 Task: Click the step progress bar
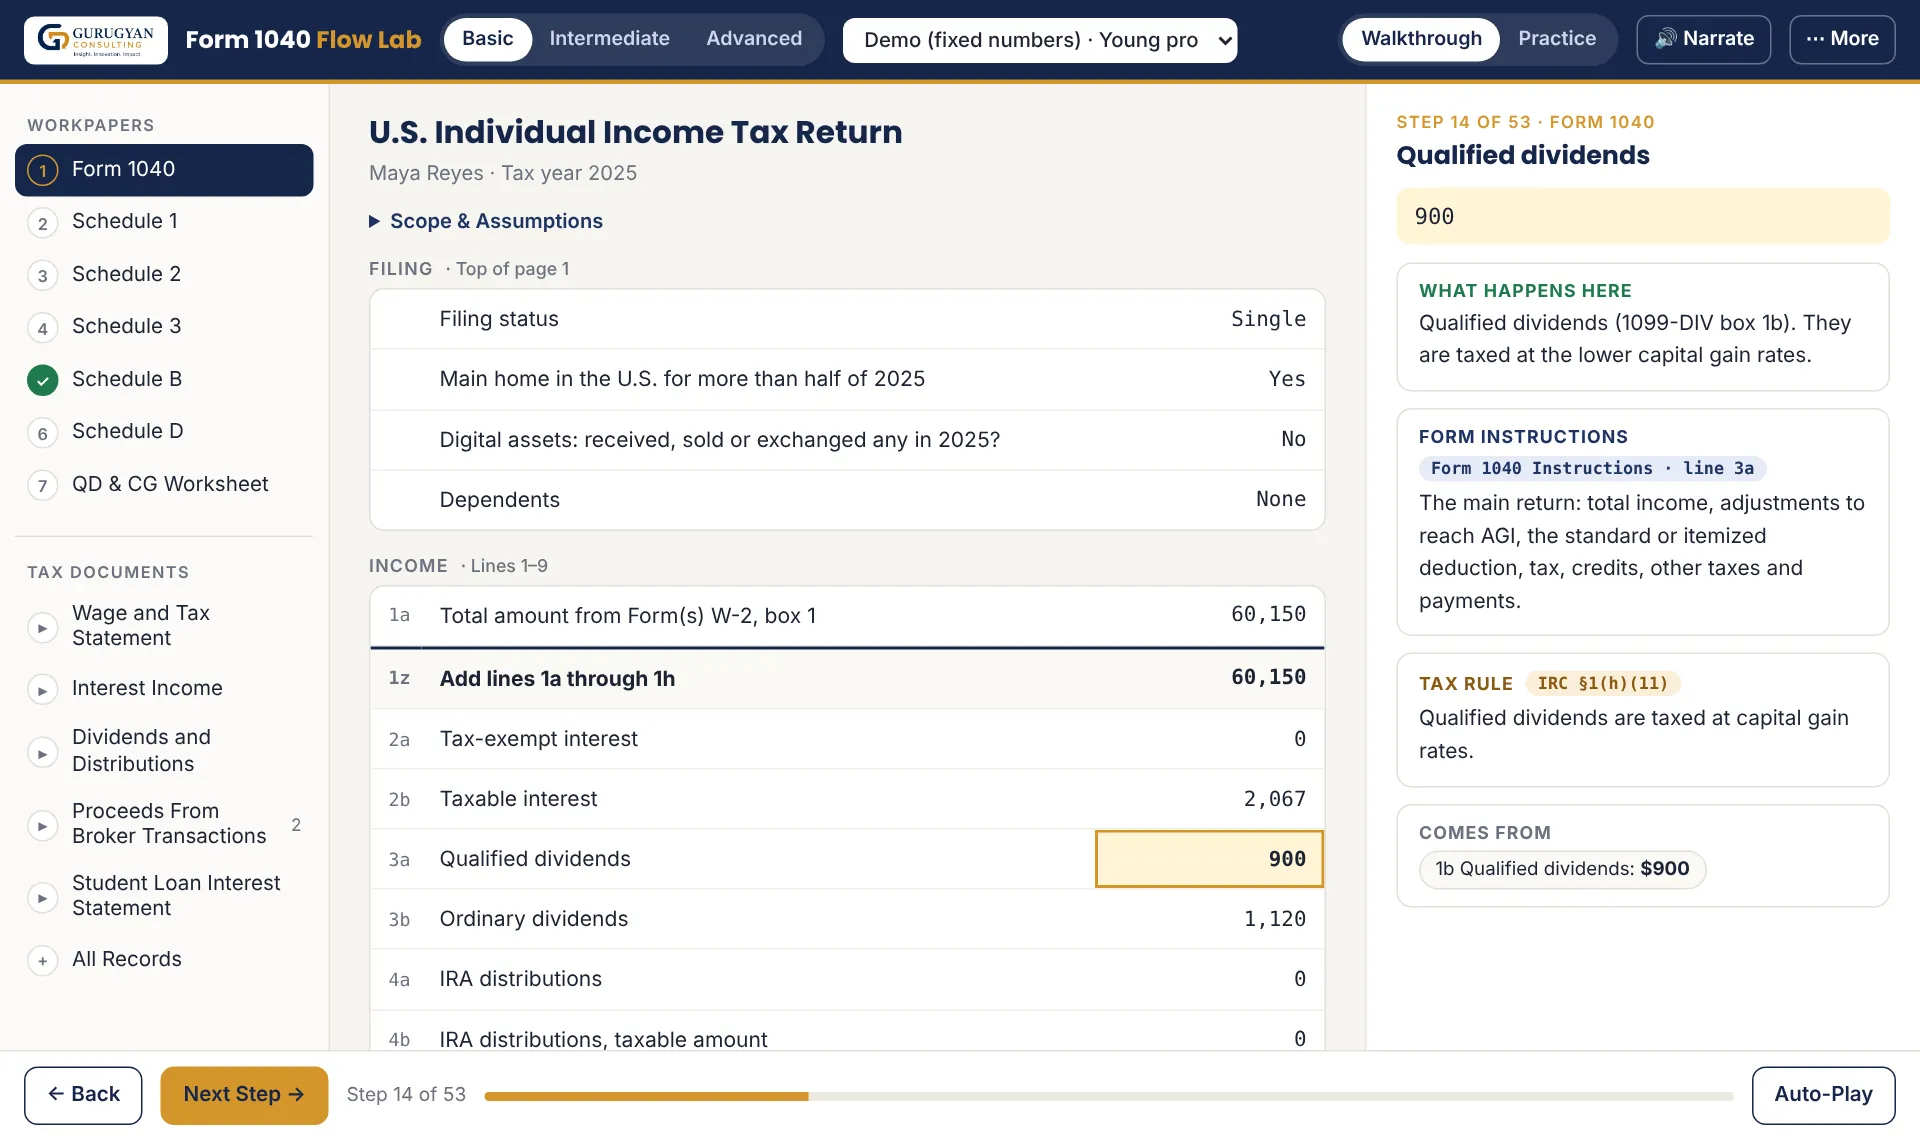(1108, 1097)
